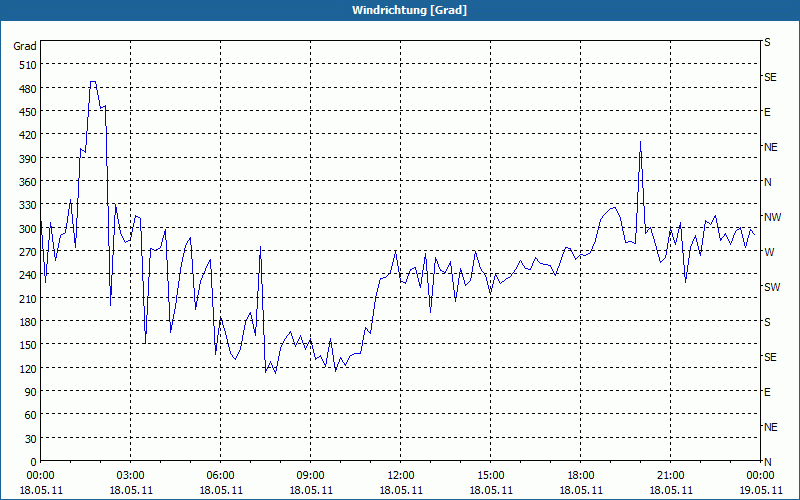Select the SE compass label beside 120 gridline

pos(770,357)
